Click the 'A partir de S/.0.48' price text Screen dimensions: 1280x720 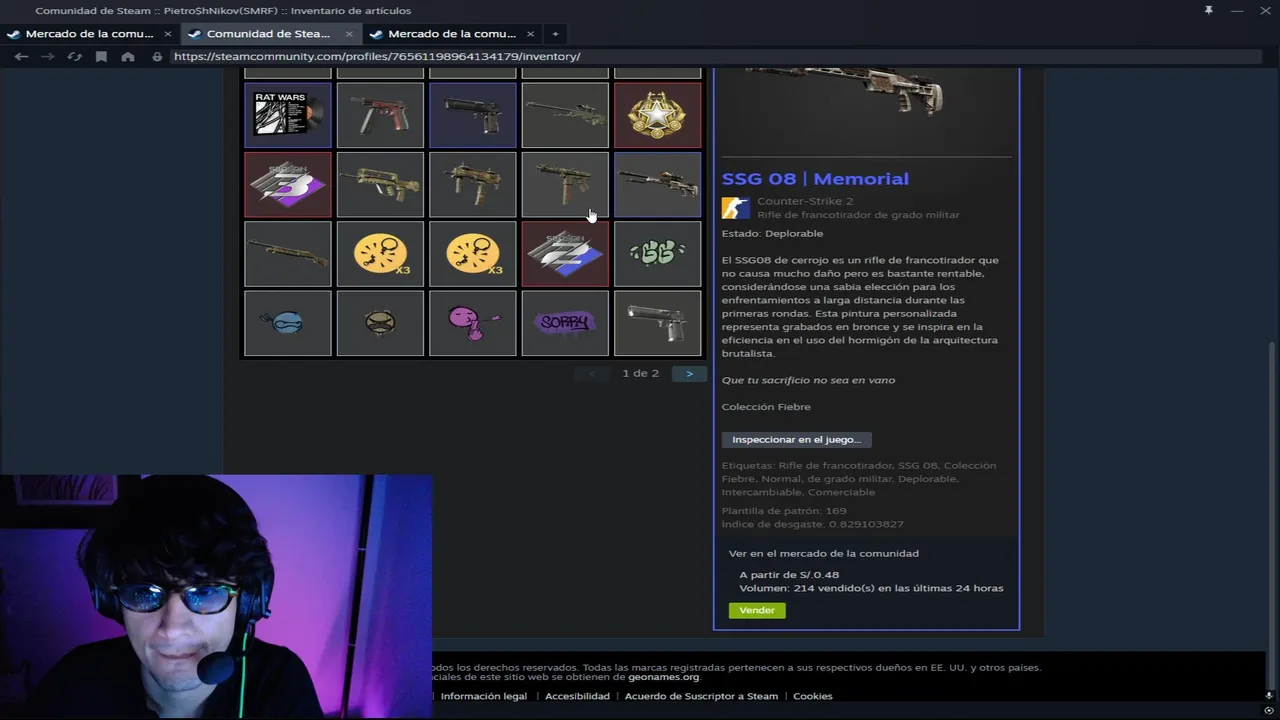pos(789,575)
